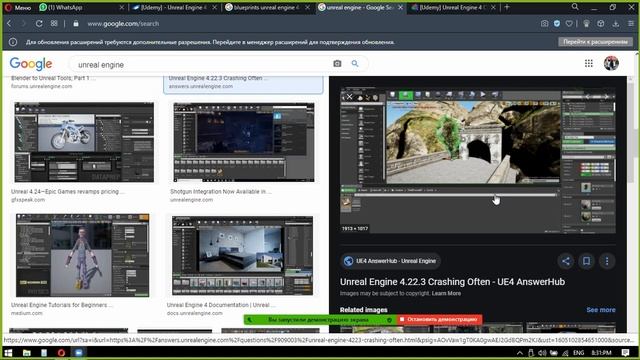Take a snapshot with camera icon
The width and height of the screenshot is (640, 360).
[544, 24]
